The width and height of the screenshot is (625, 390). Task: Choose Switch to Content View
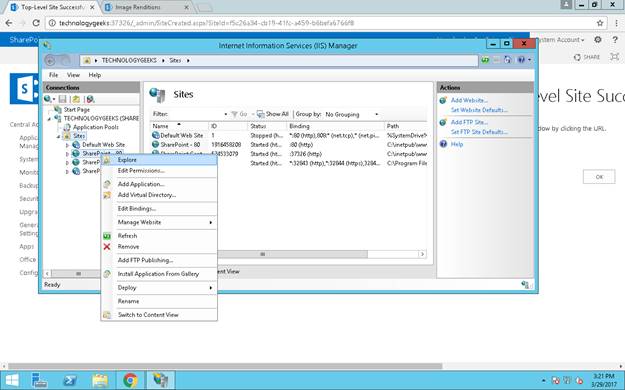coord(159,315)
